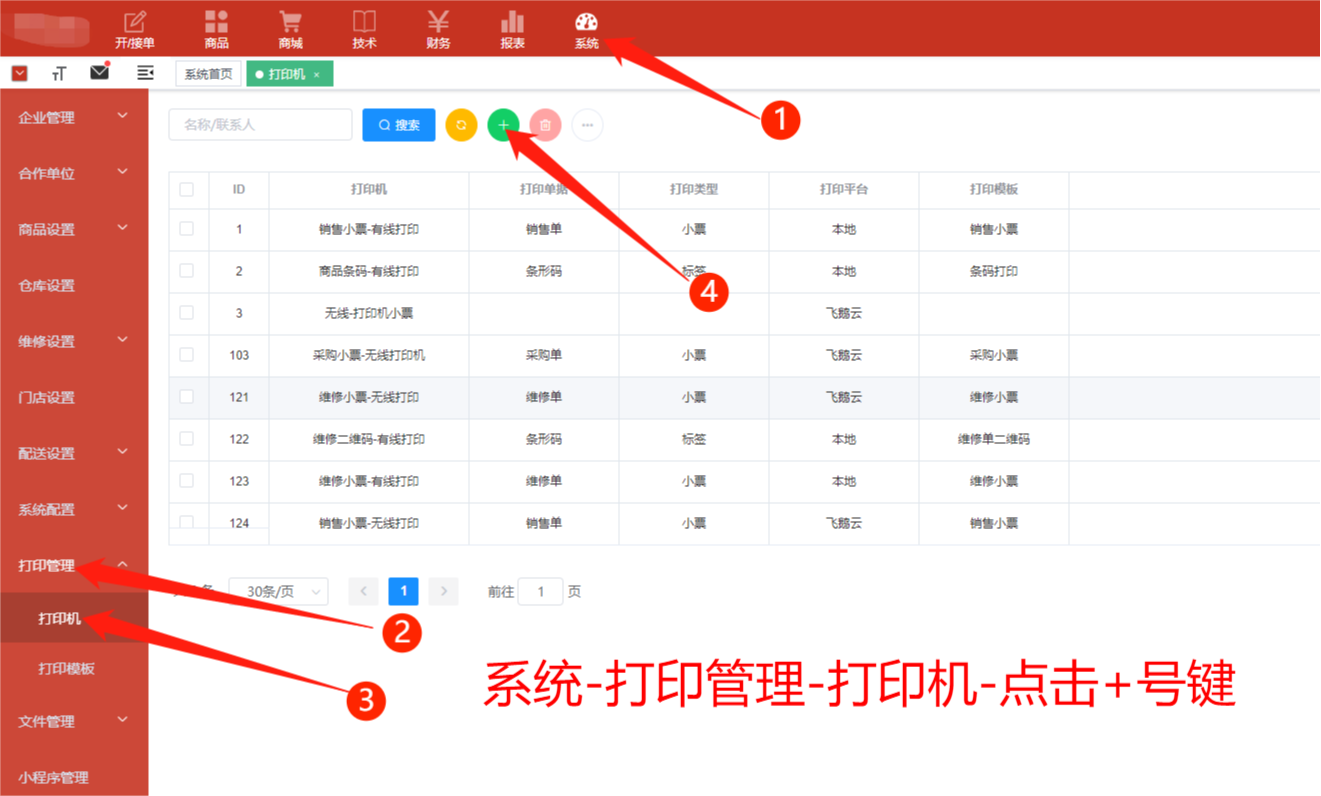Select the 商品条码-有线打印 cell

tap(369, 271)
